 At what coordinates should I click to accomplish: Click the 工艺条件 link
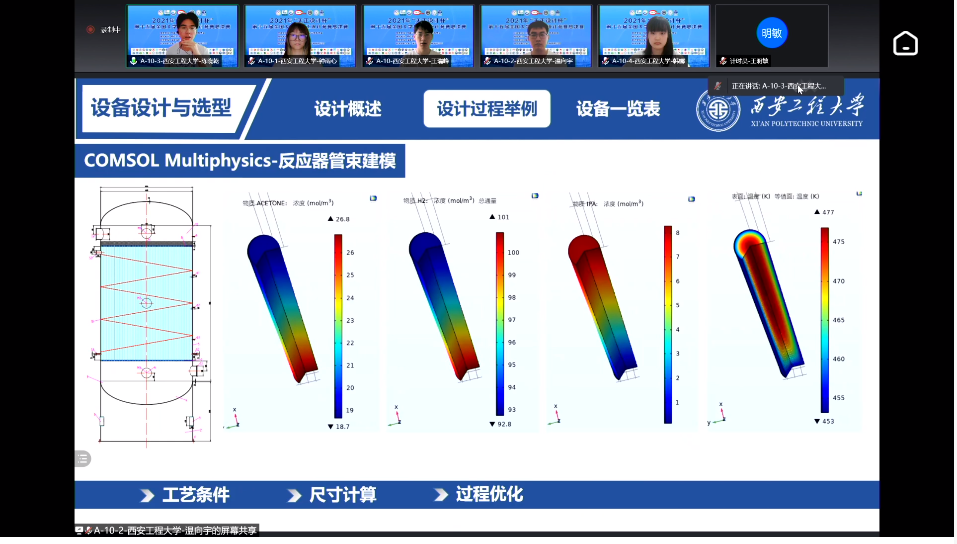coord(196,495)
